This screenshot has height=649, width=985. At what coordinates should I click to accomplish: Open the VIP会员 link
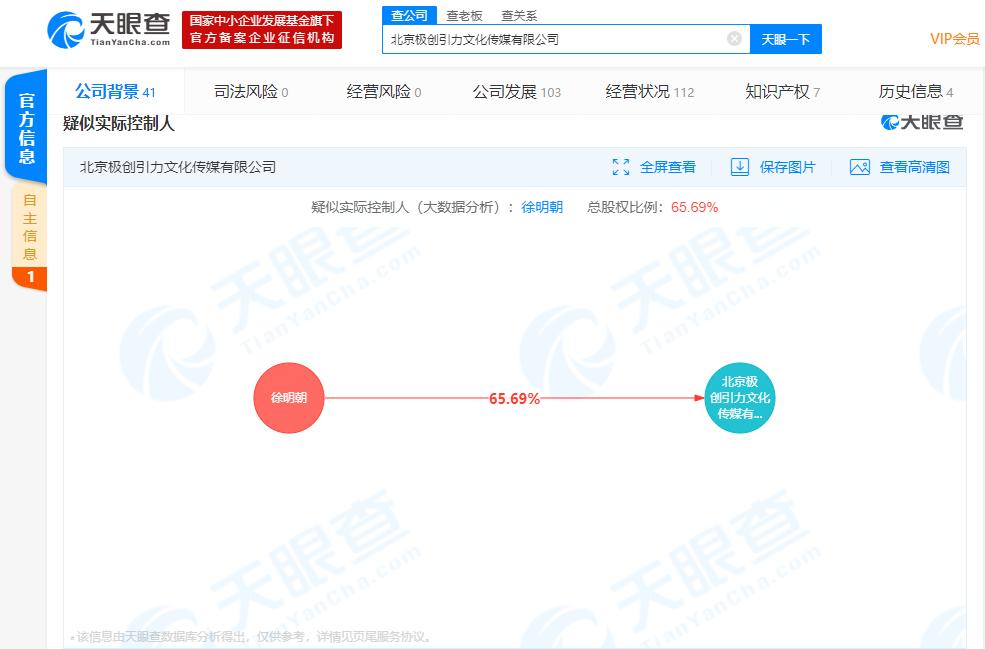954,39
